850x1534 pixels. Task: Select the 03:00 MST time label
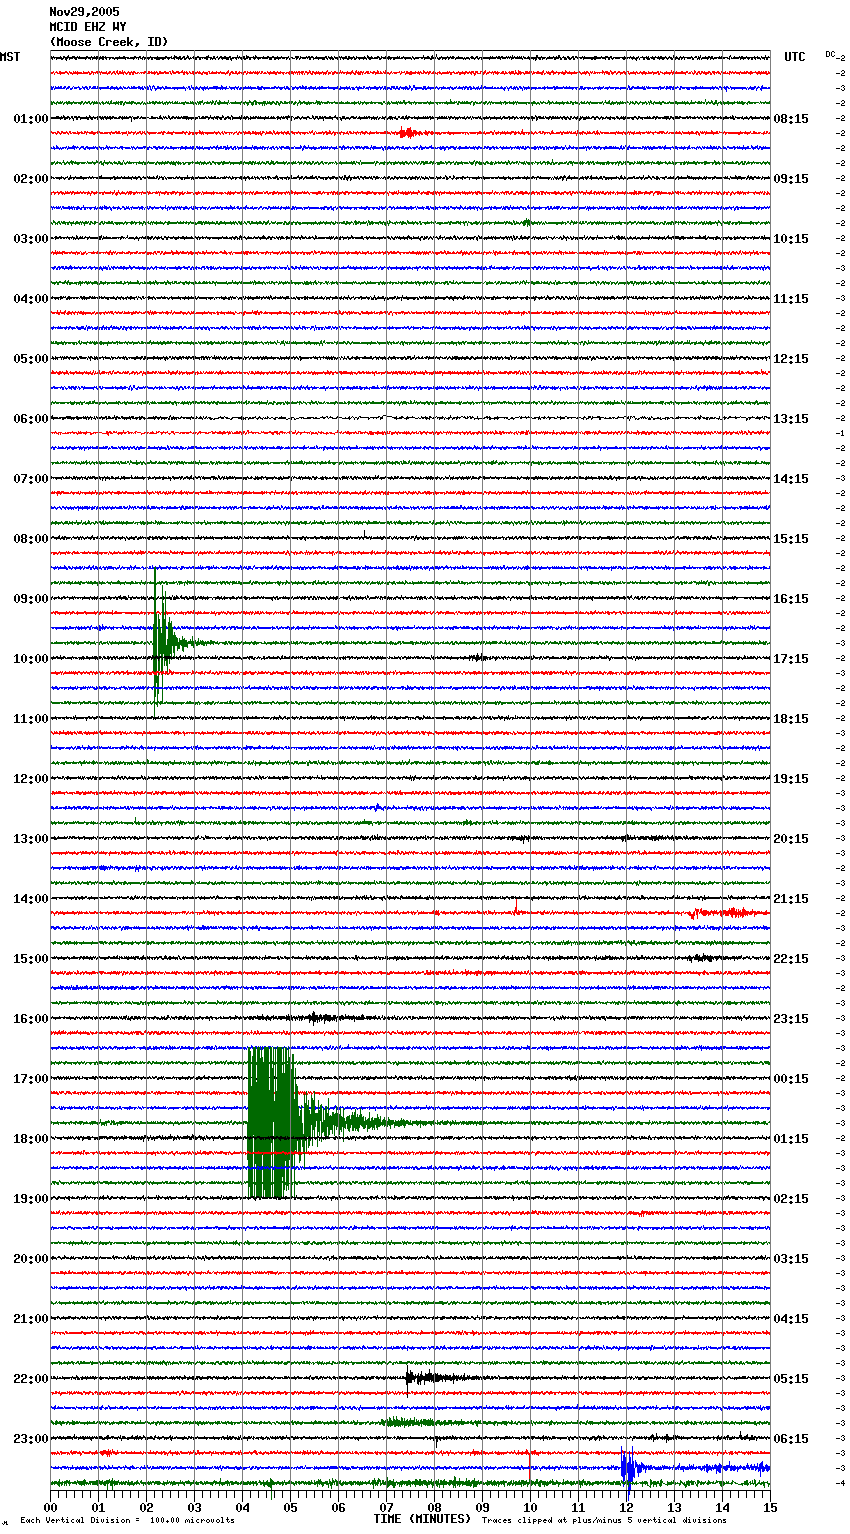coord(31,239)
